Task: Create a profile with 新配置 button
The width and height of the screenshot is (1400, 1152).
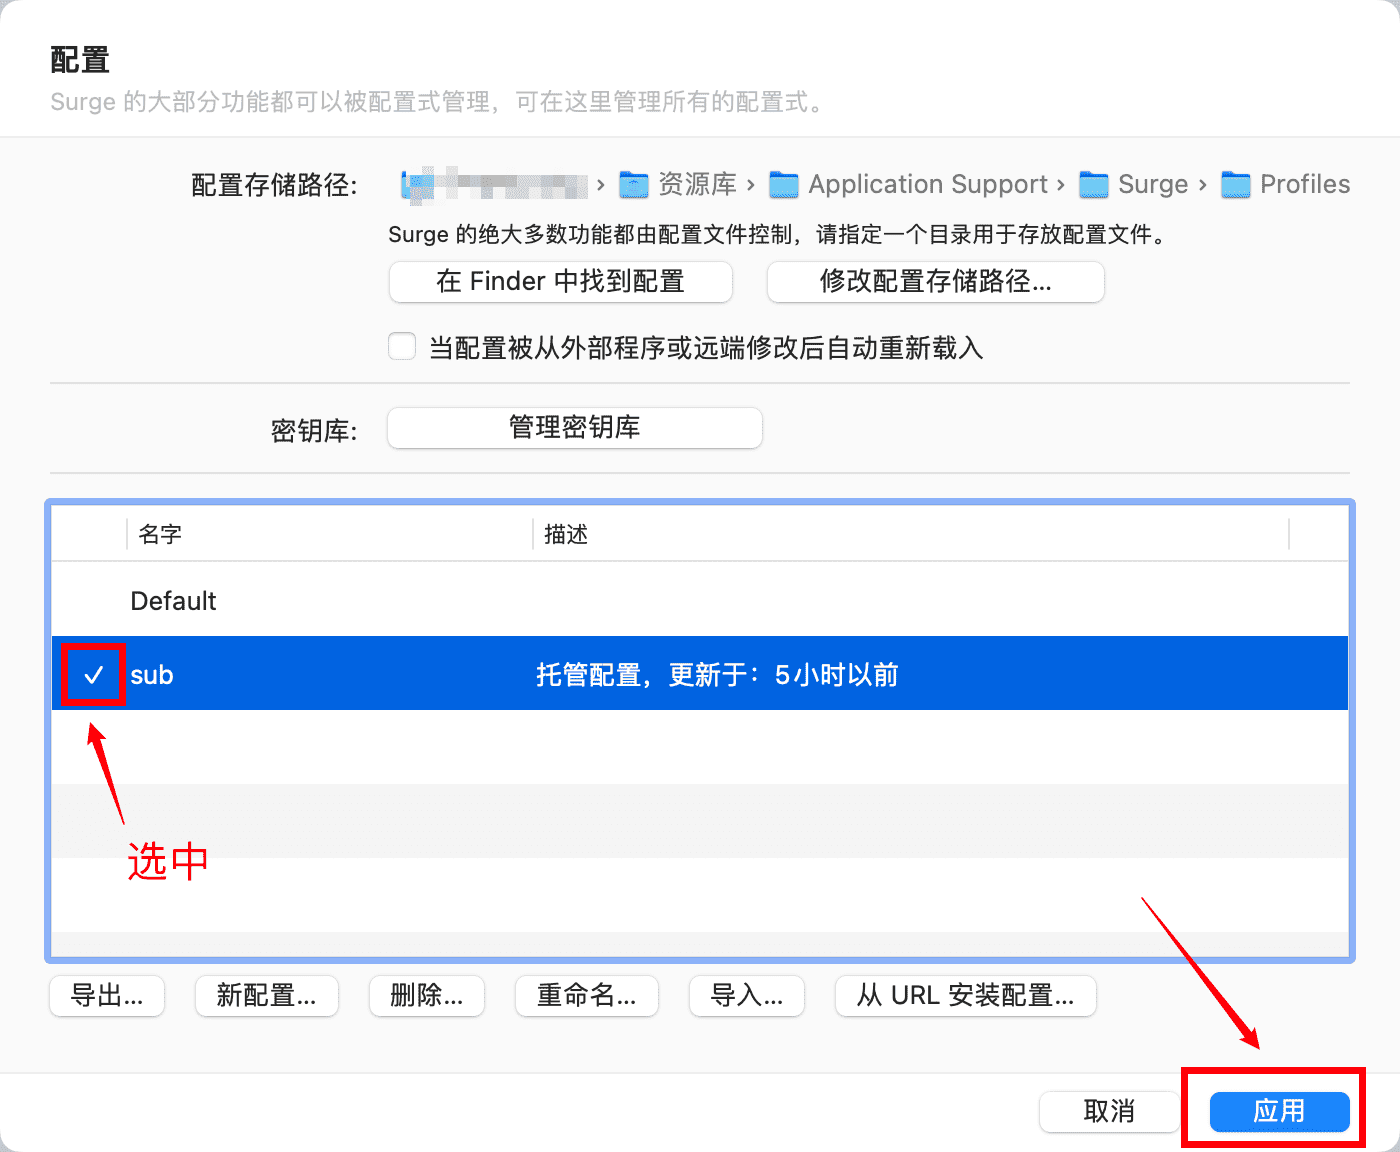Action: pyautogui.click(x=267, y=996)
